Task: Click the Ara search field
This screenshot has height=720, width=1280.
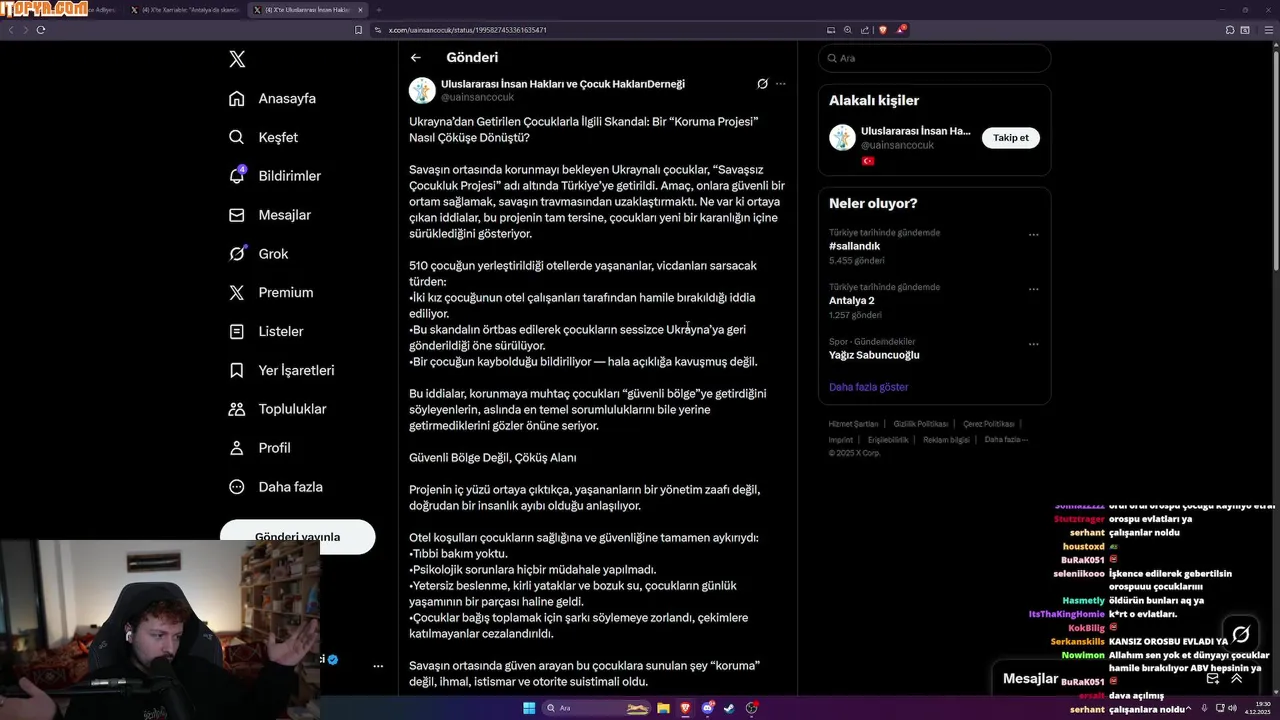Action: pos(934,58)
